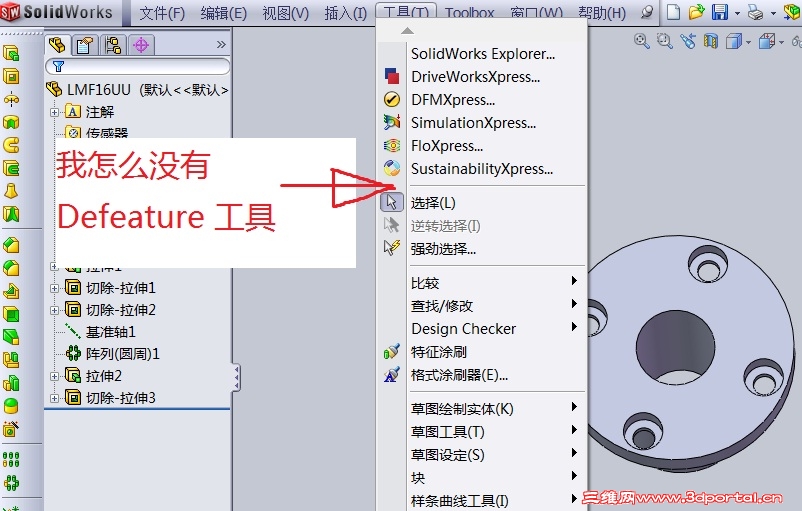This screenshot has width=802, height=511.
Task: Open SimulationXpress analysis
Action: [x=474, y=123]
